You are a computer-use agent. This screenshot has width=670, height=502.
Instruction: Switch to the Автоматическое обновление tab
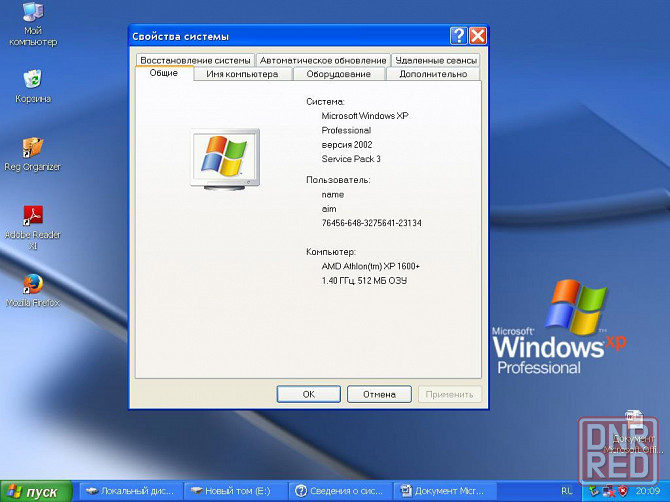coord(323,60)
